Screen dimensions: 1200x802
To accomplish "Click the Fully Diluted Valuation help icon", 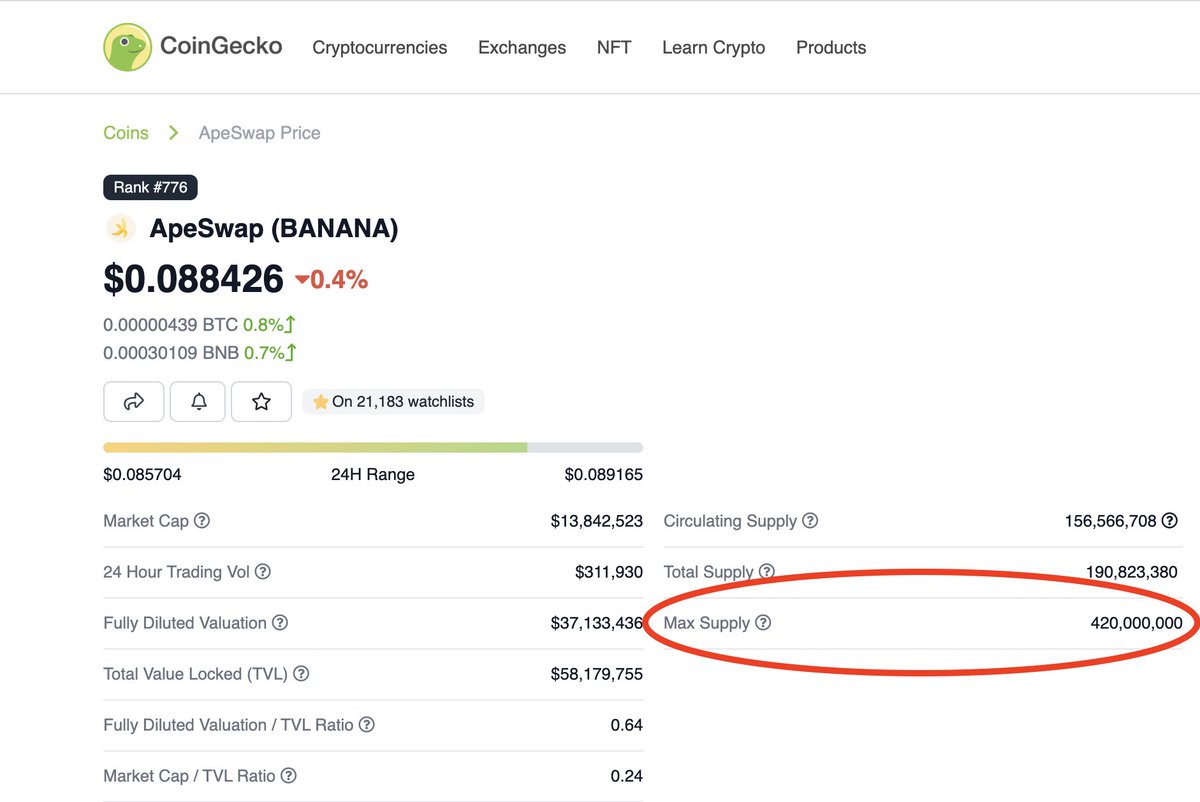I will [280, 623].
